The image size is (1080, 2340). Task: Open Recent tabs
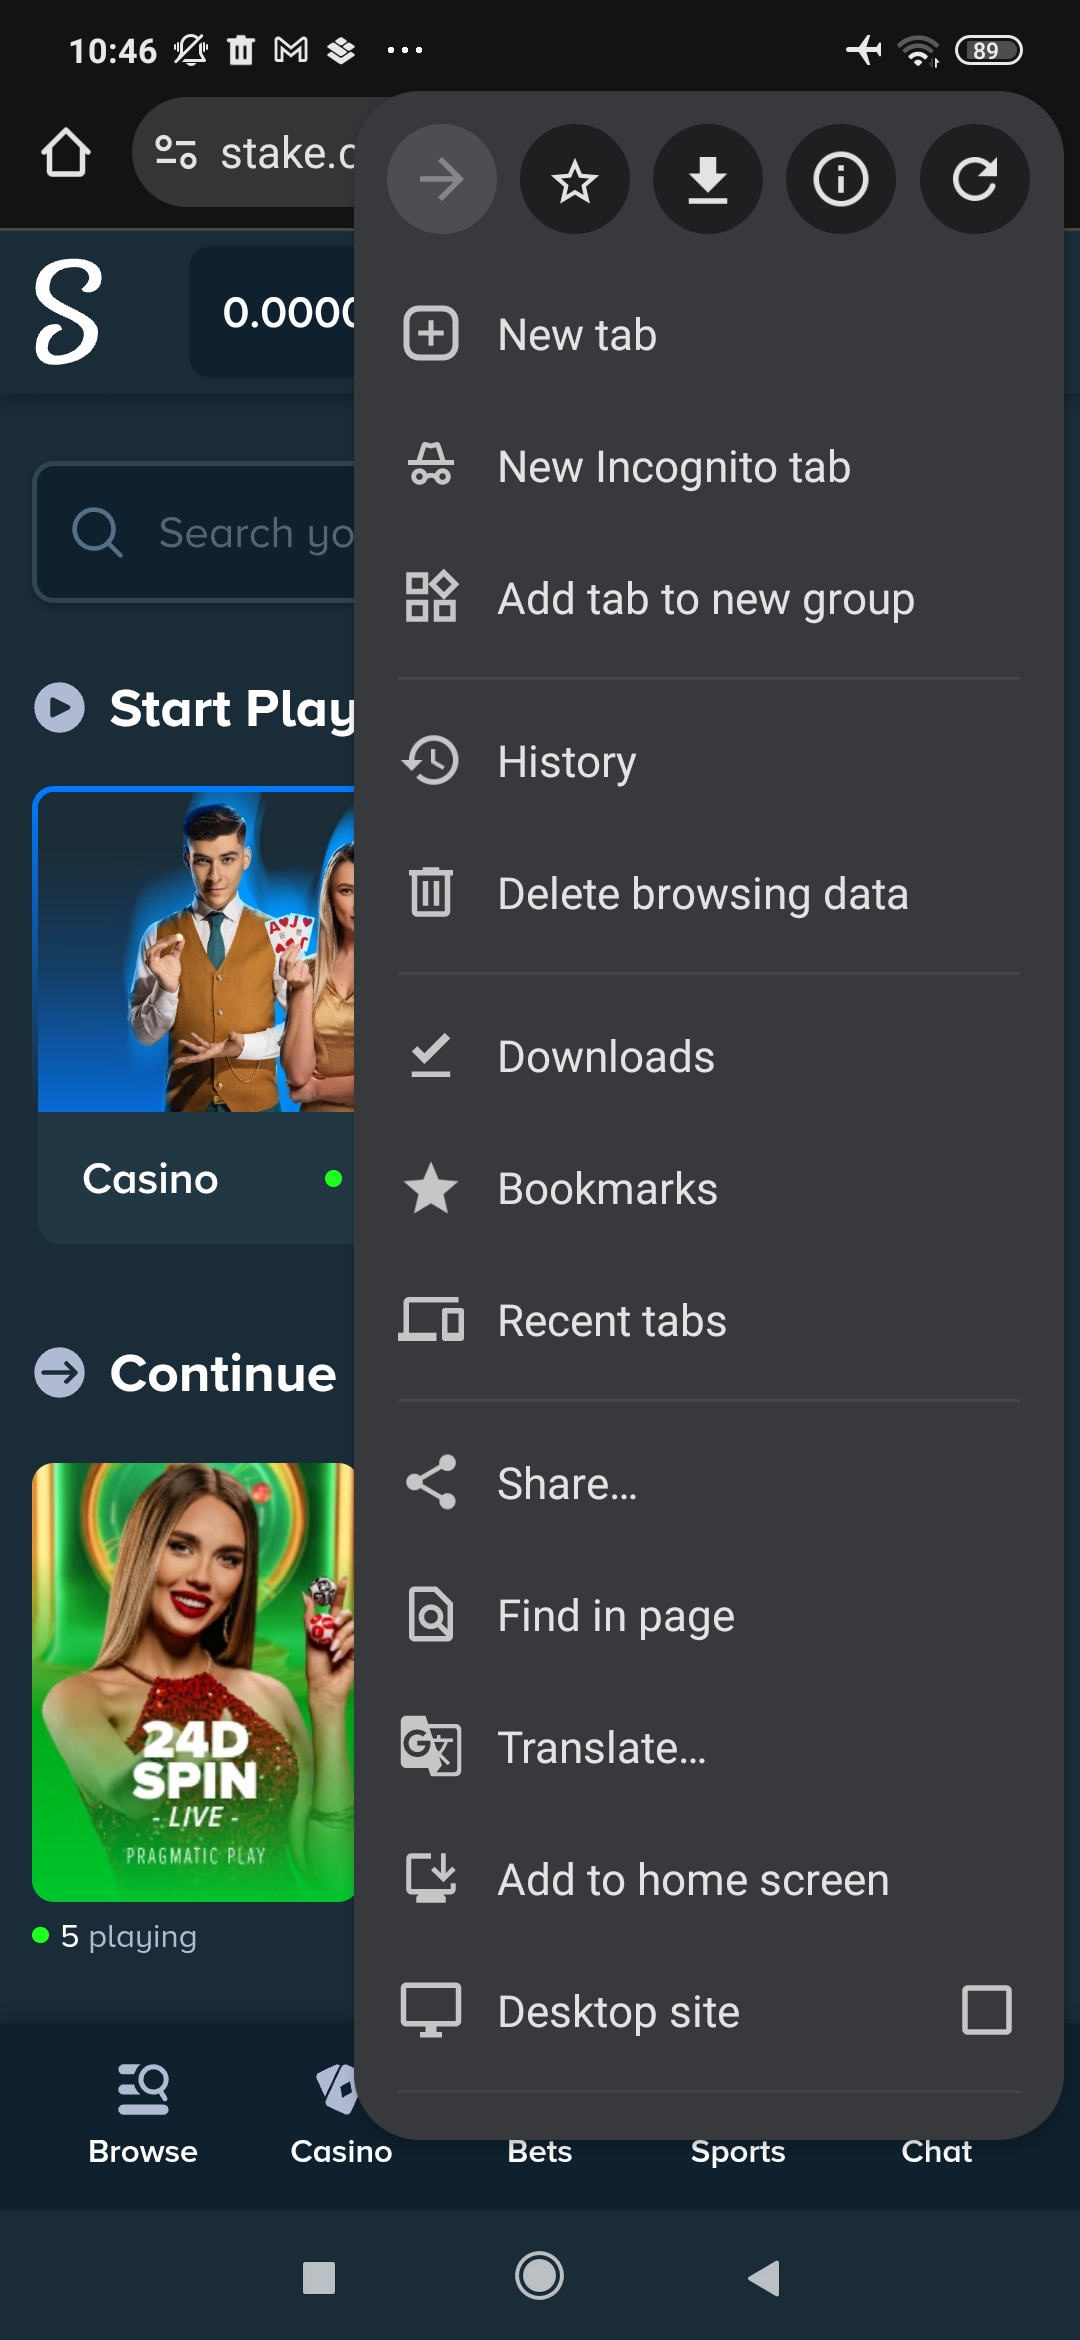708,1320
